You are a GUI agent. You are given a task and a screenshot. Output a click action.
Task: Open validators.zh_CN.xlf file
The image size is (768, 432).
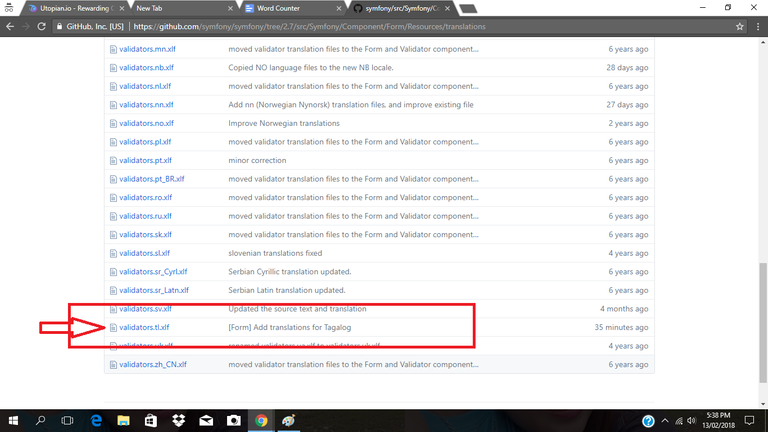[x=153, y=364]
